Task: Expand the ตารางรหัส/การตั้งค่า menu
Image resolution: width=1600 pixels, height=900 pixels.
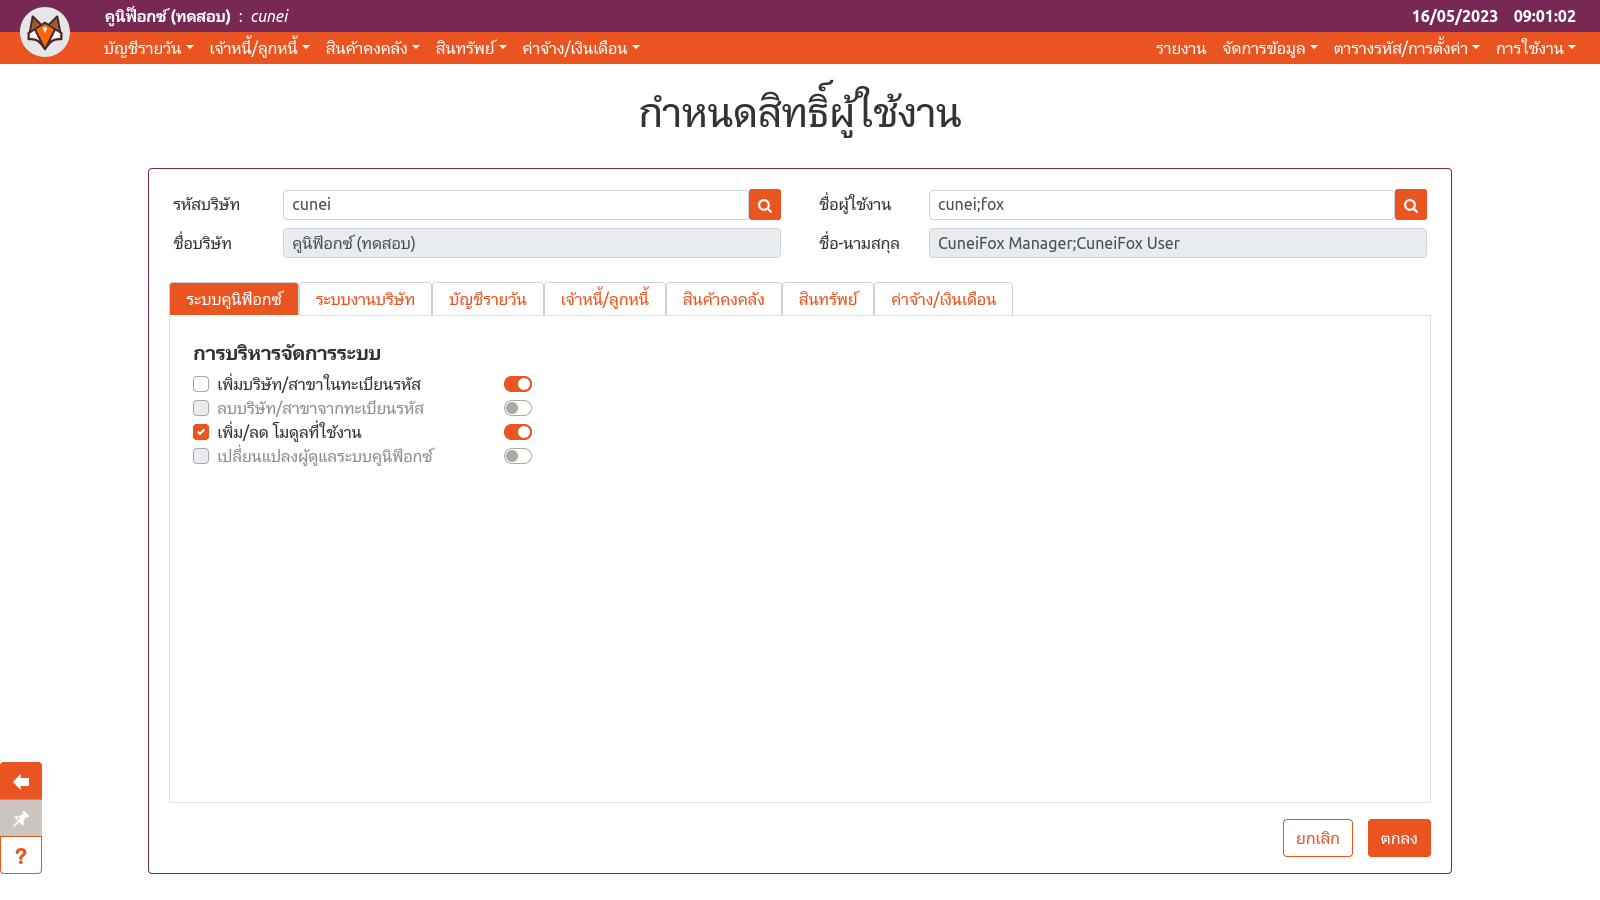Action: point(1406,48)
